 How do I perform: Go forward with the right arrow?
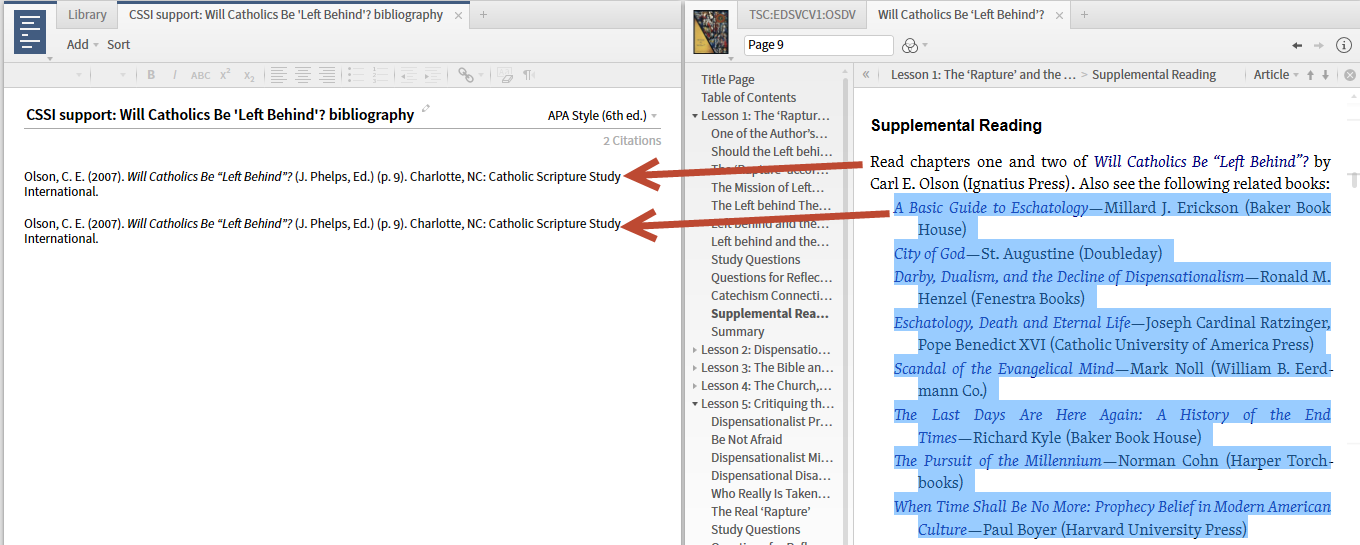pyautogui.click(x=1319, y=45)
